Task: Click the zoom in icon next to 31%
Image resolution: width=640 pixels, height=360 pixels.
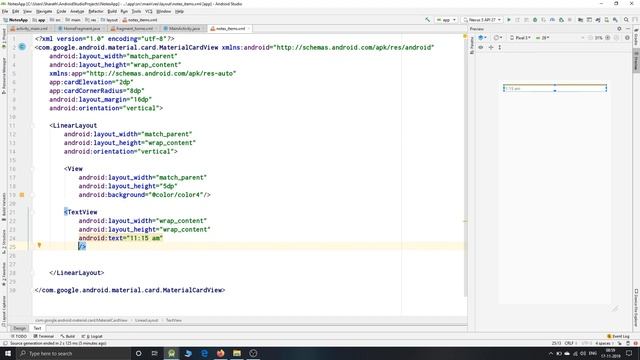Action: click(x=607, y=38)
